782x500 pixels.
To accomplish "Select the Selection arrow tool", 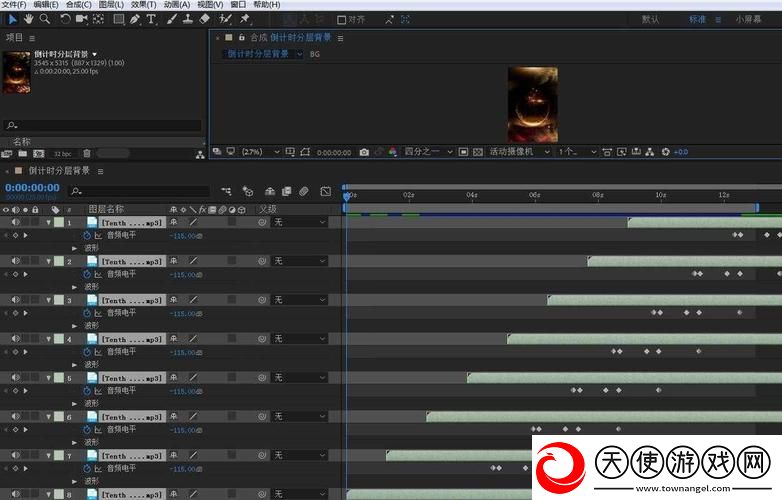I will tap(12, 19).
